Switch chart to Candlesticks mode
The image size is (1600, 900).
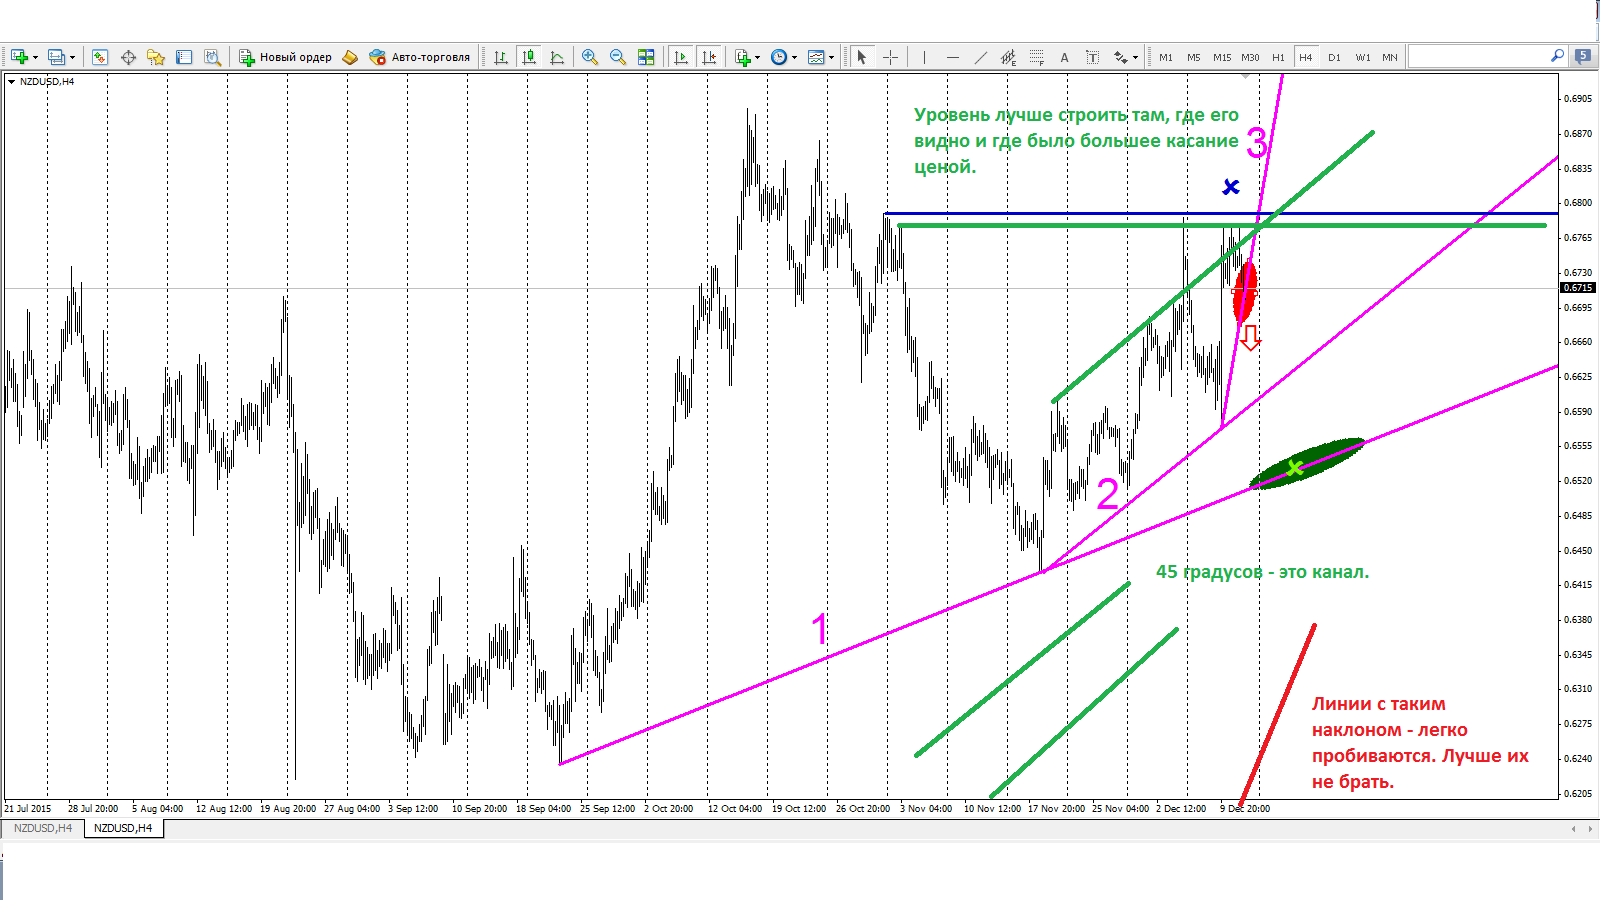point(528,57)
